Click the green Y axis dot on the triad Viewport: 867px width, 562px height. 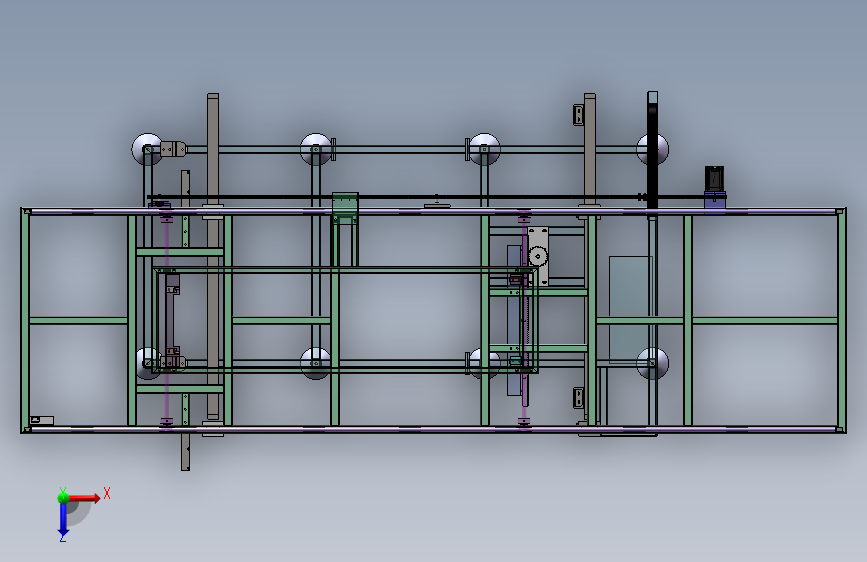[63, 498]
